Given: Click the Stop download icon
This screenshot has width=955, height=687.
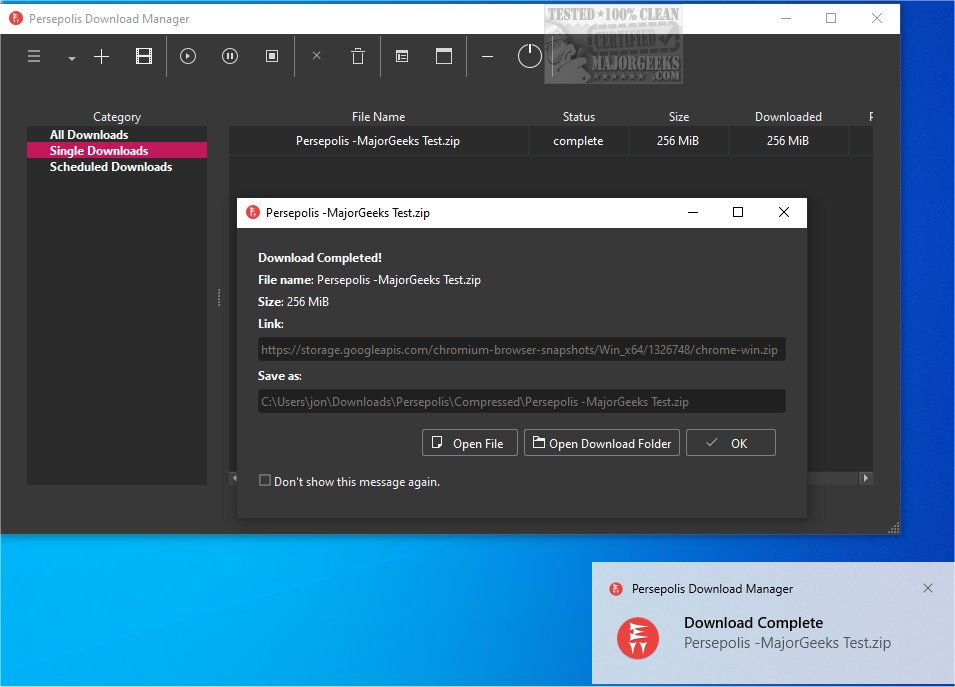Looking at the screenshot, I should click(x=271, y=56).
